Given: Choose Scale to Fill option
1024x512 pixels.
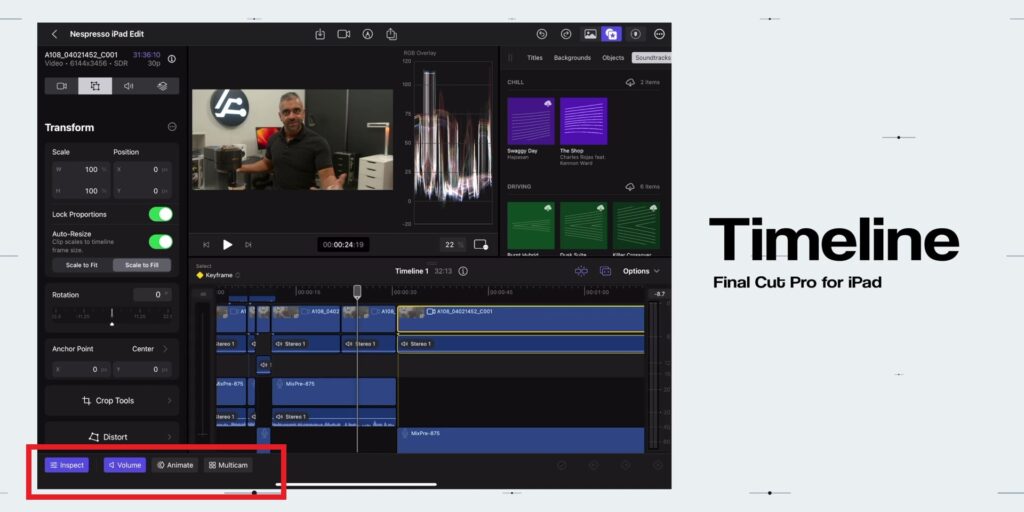Looking at the screenshot, I should 142,265.
